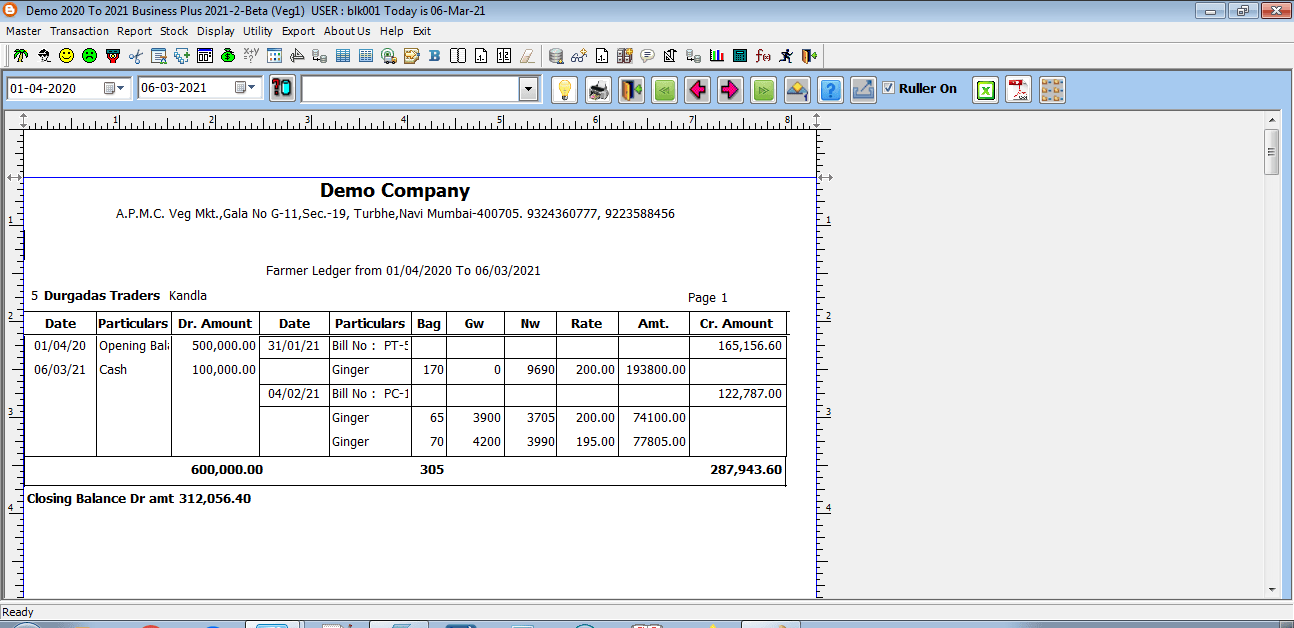1294x628 pixels.
Task: Open the Transaction menu
Action: [x=79, y=31]
